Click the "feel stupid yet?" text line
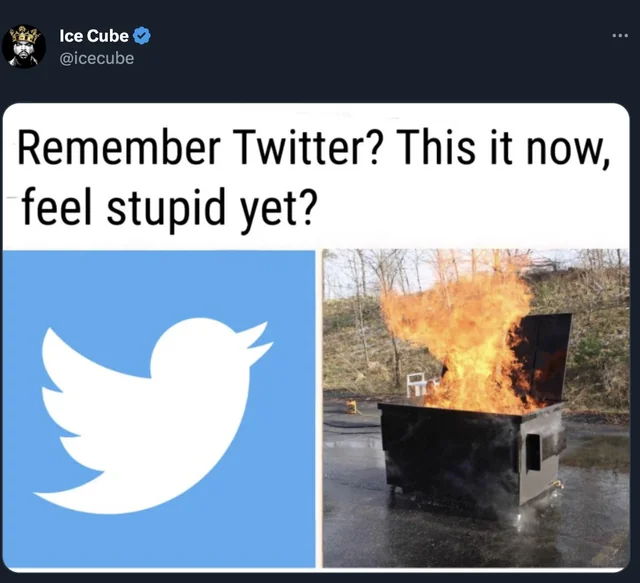 coord(169,207)
